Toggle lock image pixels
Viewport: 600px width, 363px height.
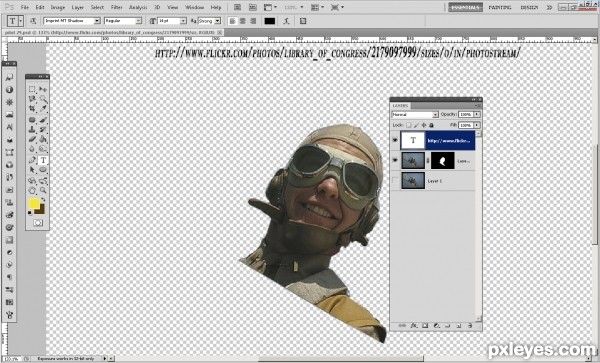[416, 125]
